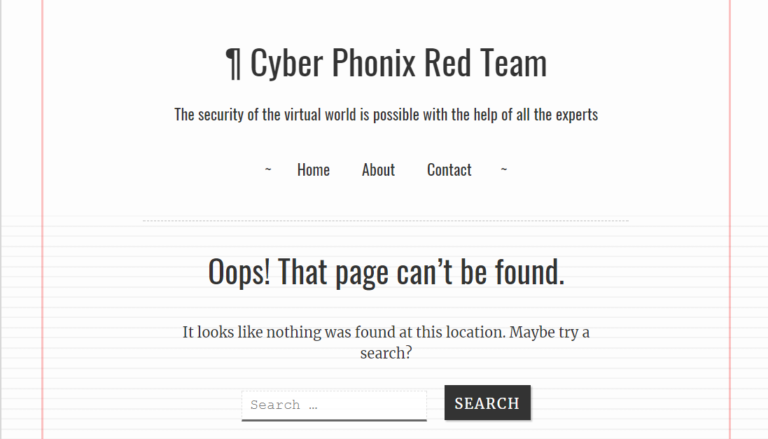Click the tilde left of Home
768x439 pixels.
tap(268, 170)
